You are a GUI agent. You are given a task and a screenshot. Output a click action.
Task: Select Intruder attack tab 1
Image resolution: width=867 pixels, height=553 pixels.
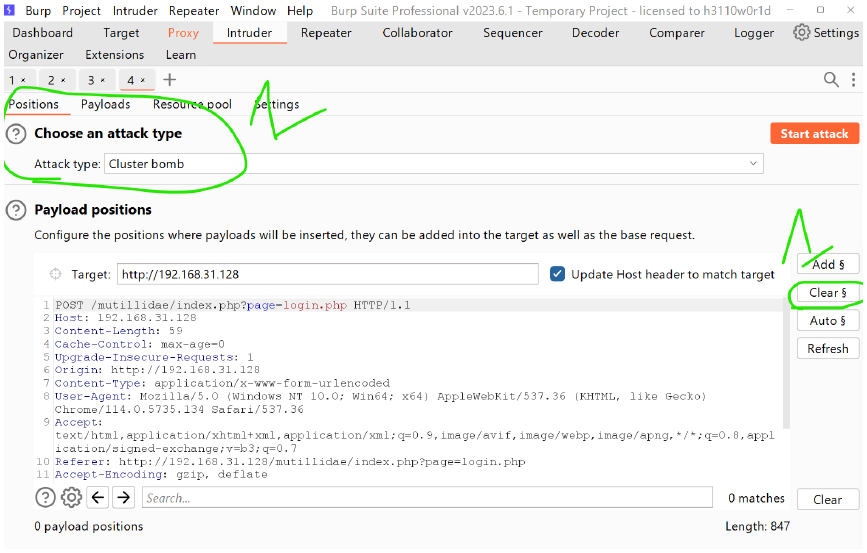[12, 81]
